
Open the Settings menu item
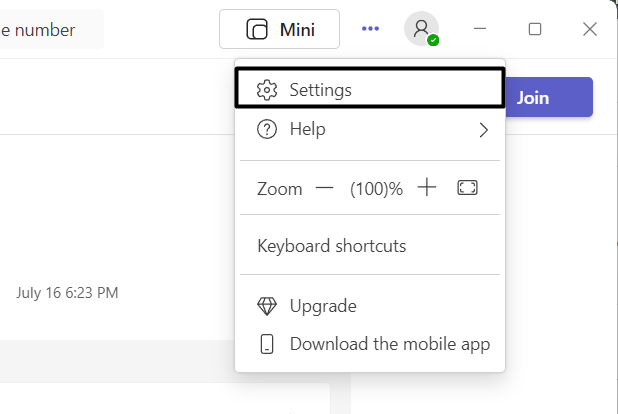(x=321, y=90)
